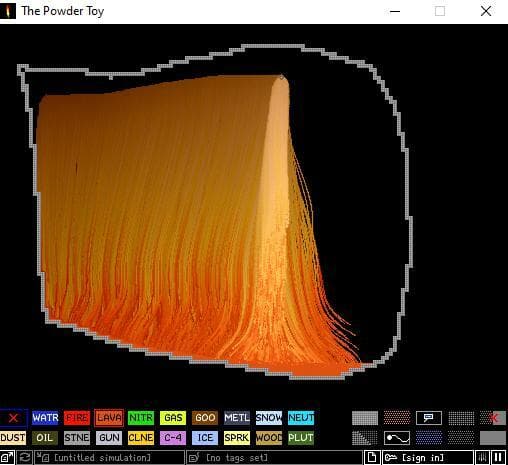The width and height of the screenshot is (508, 465).
Task: Select the solid light-gray wall tool
Action: [365, 418]
